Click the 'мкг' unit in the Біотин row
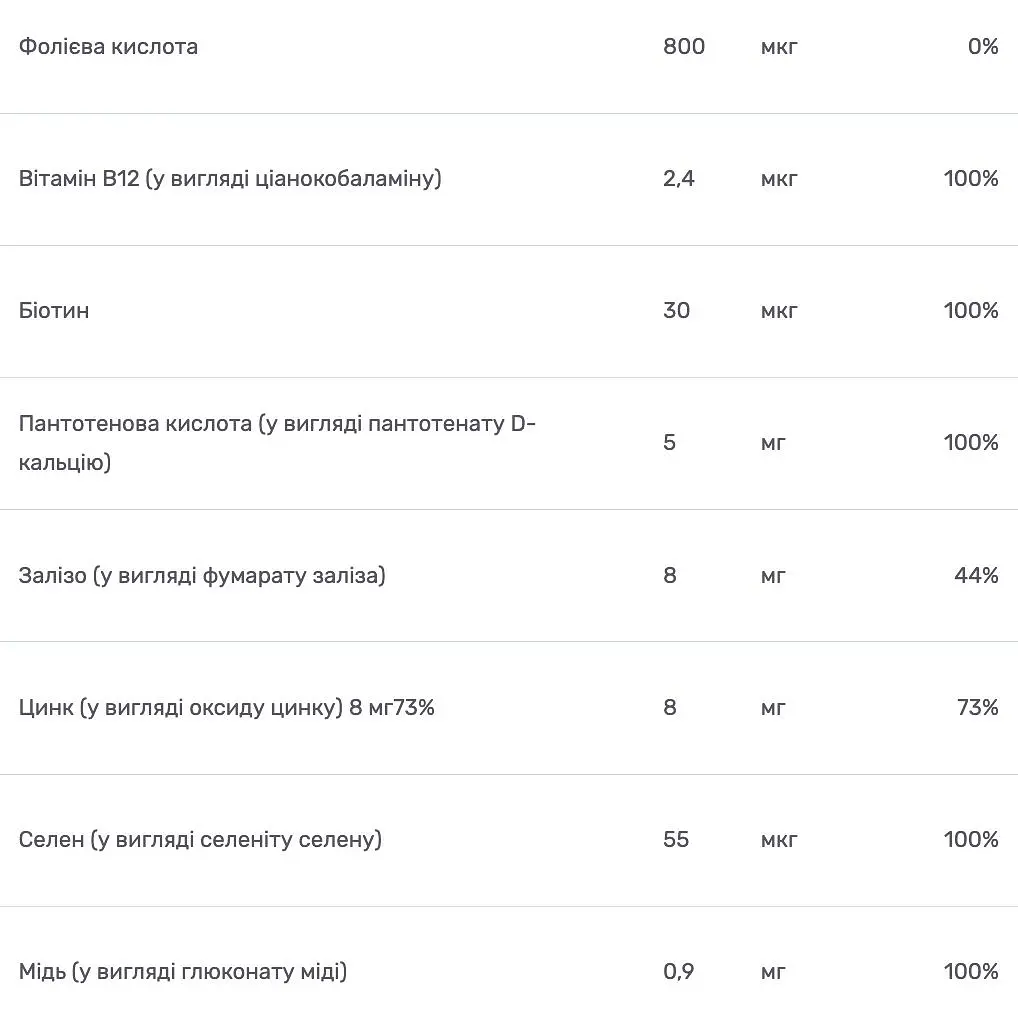1018x1018 pixels. (779, 311)
